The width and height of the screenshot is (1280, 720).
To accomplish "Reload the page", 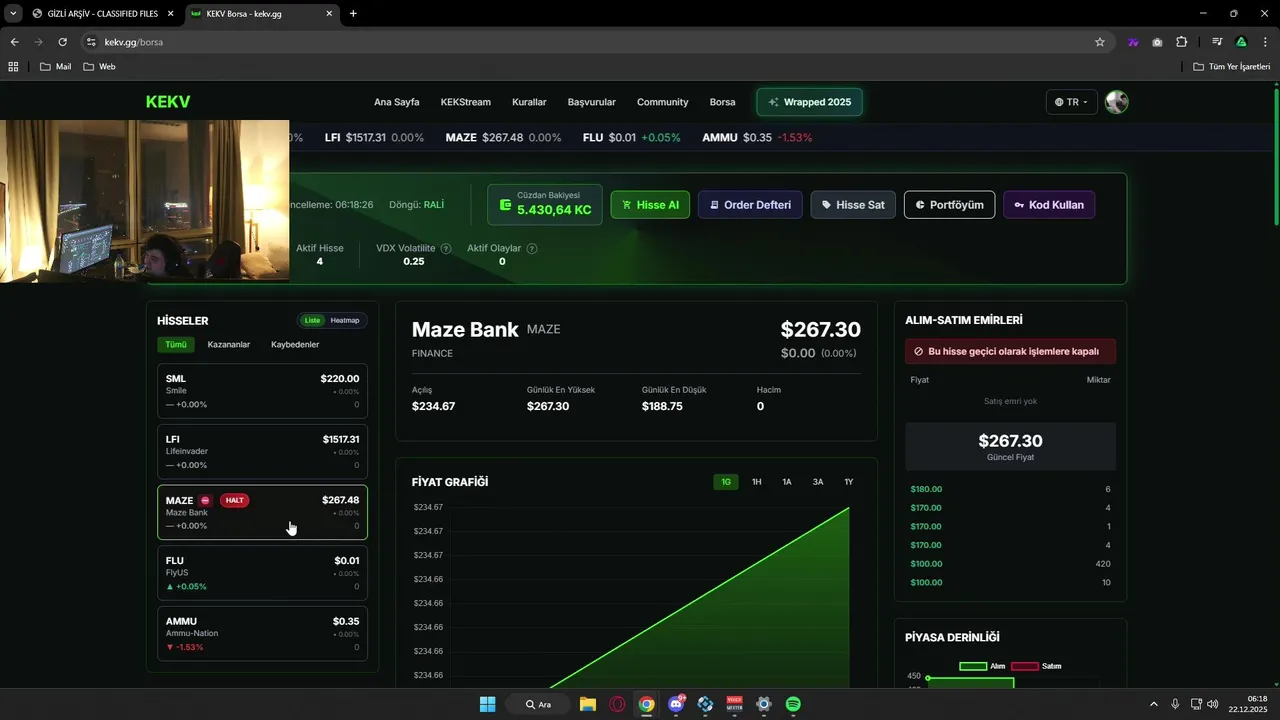I will 62,42.
